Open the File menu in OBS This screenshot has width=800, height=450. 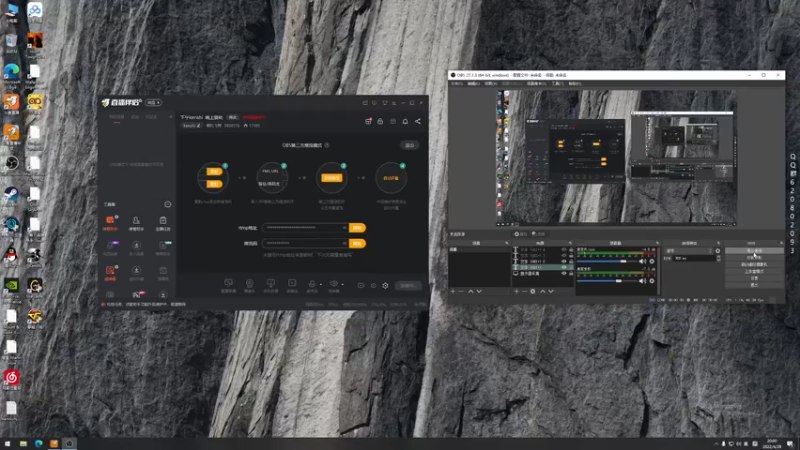457,84
